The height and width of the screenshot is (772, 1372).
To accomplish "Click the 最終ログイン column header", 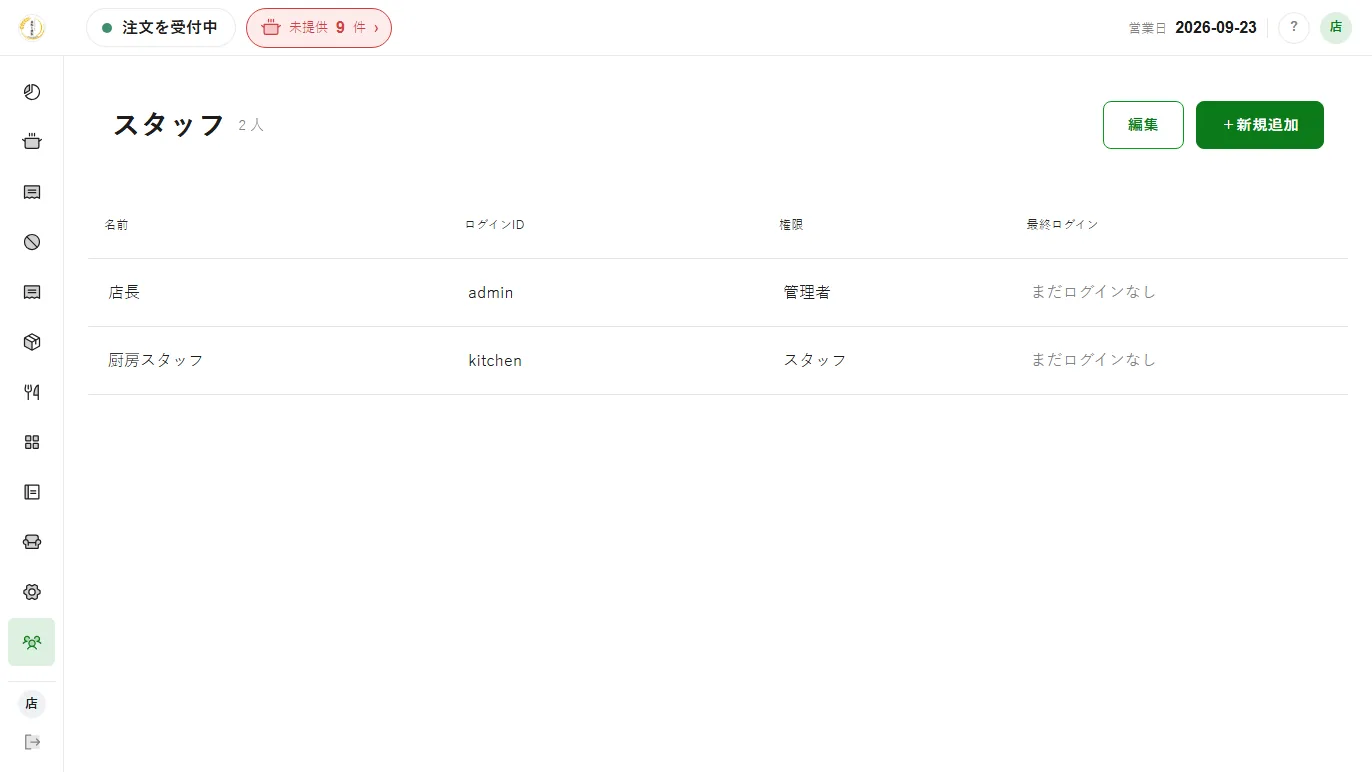I will pos(1062,225).
